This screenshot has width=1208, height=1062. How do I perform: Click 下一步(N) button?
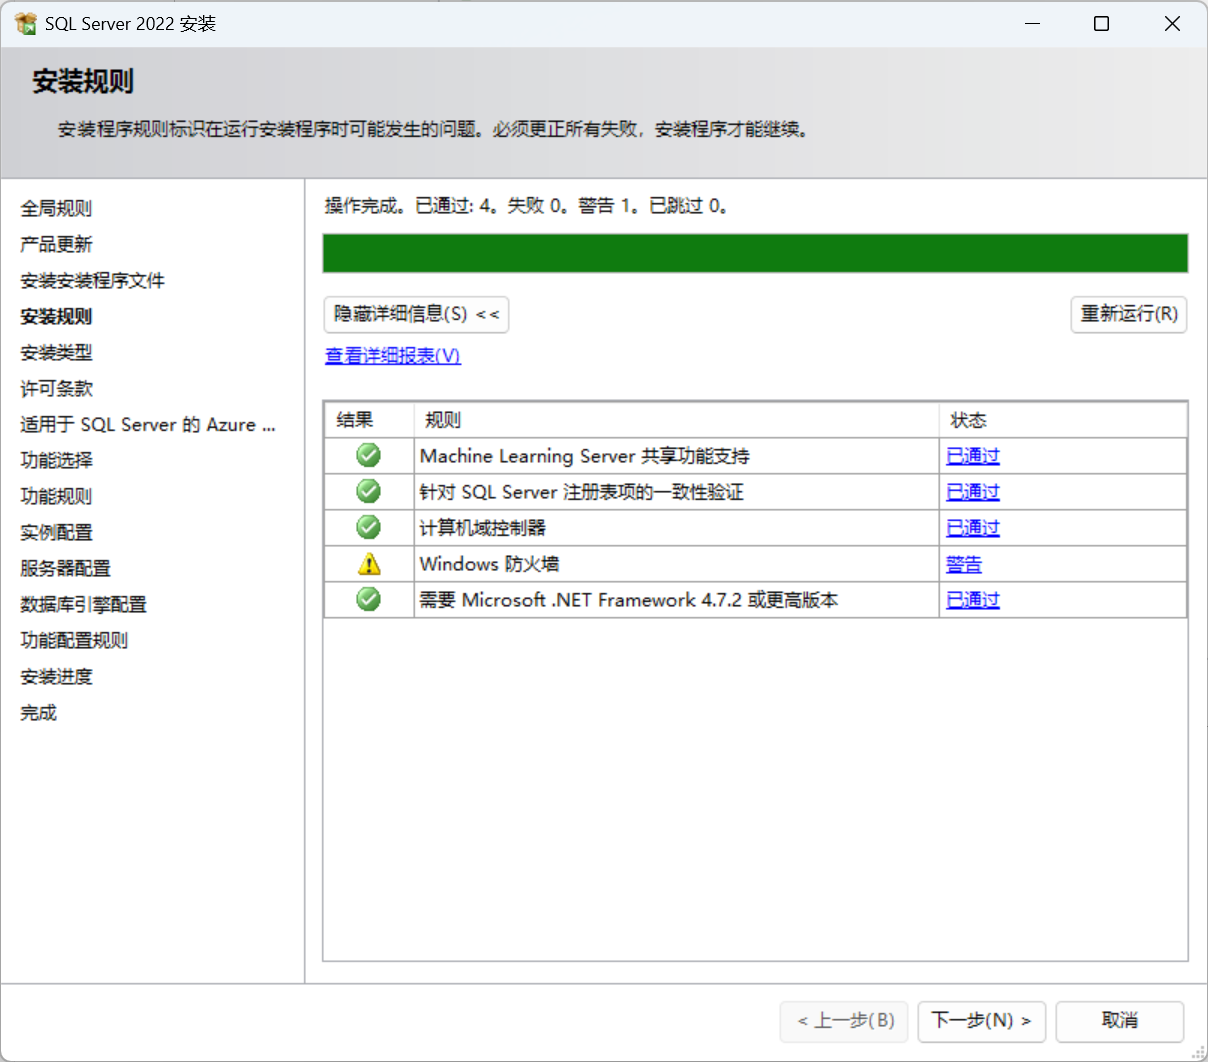point(982,1021)
